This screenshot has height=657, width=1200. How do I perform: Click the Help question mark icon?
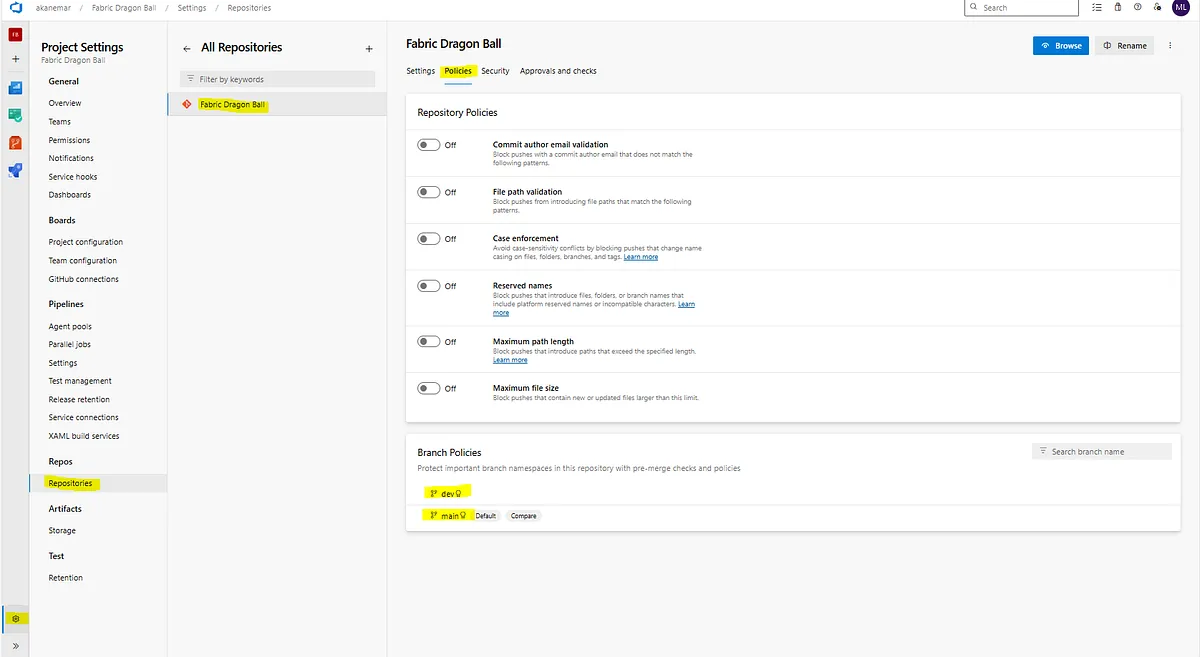pos(1137,7)
